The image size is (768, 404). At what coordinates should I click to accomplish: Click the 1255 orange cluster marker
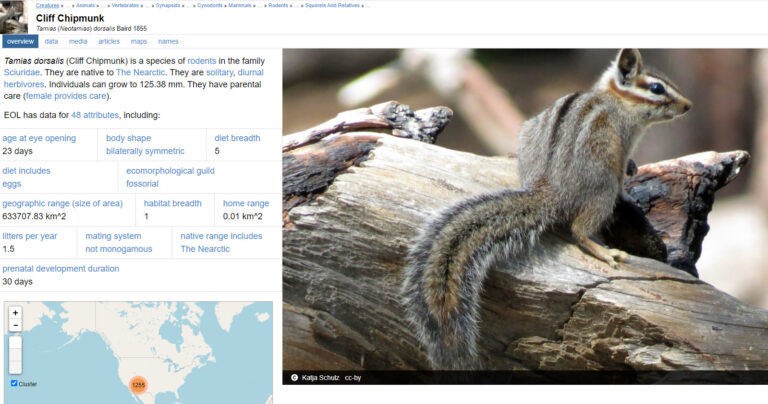[138, 384]
